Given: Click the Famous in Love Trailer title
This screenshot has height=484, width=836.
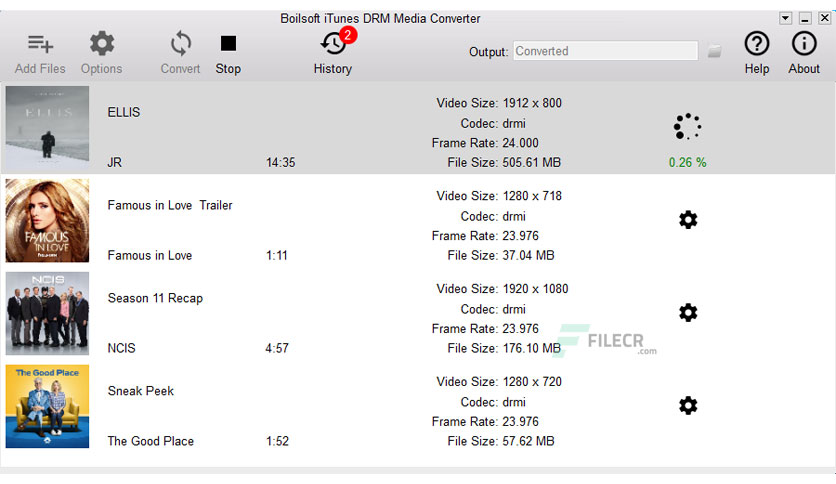Looking at the screenshot, I should 170,205.
